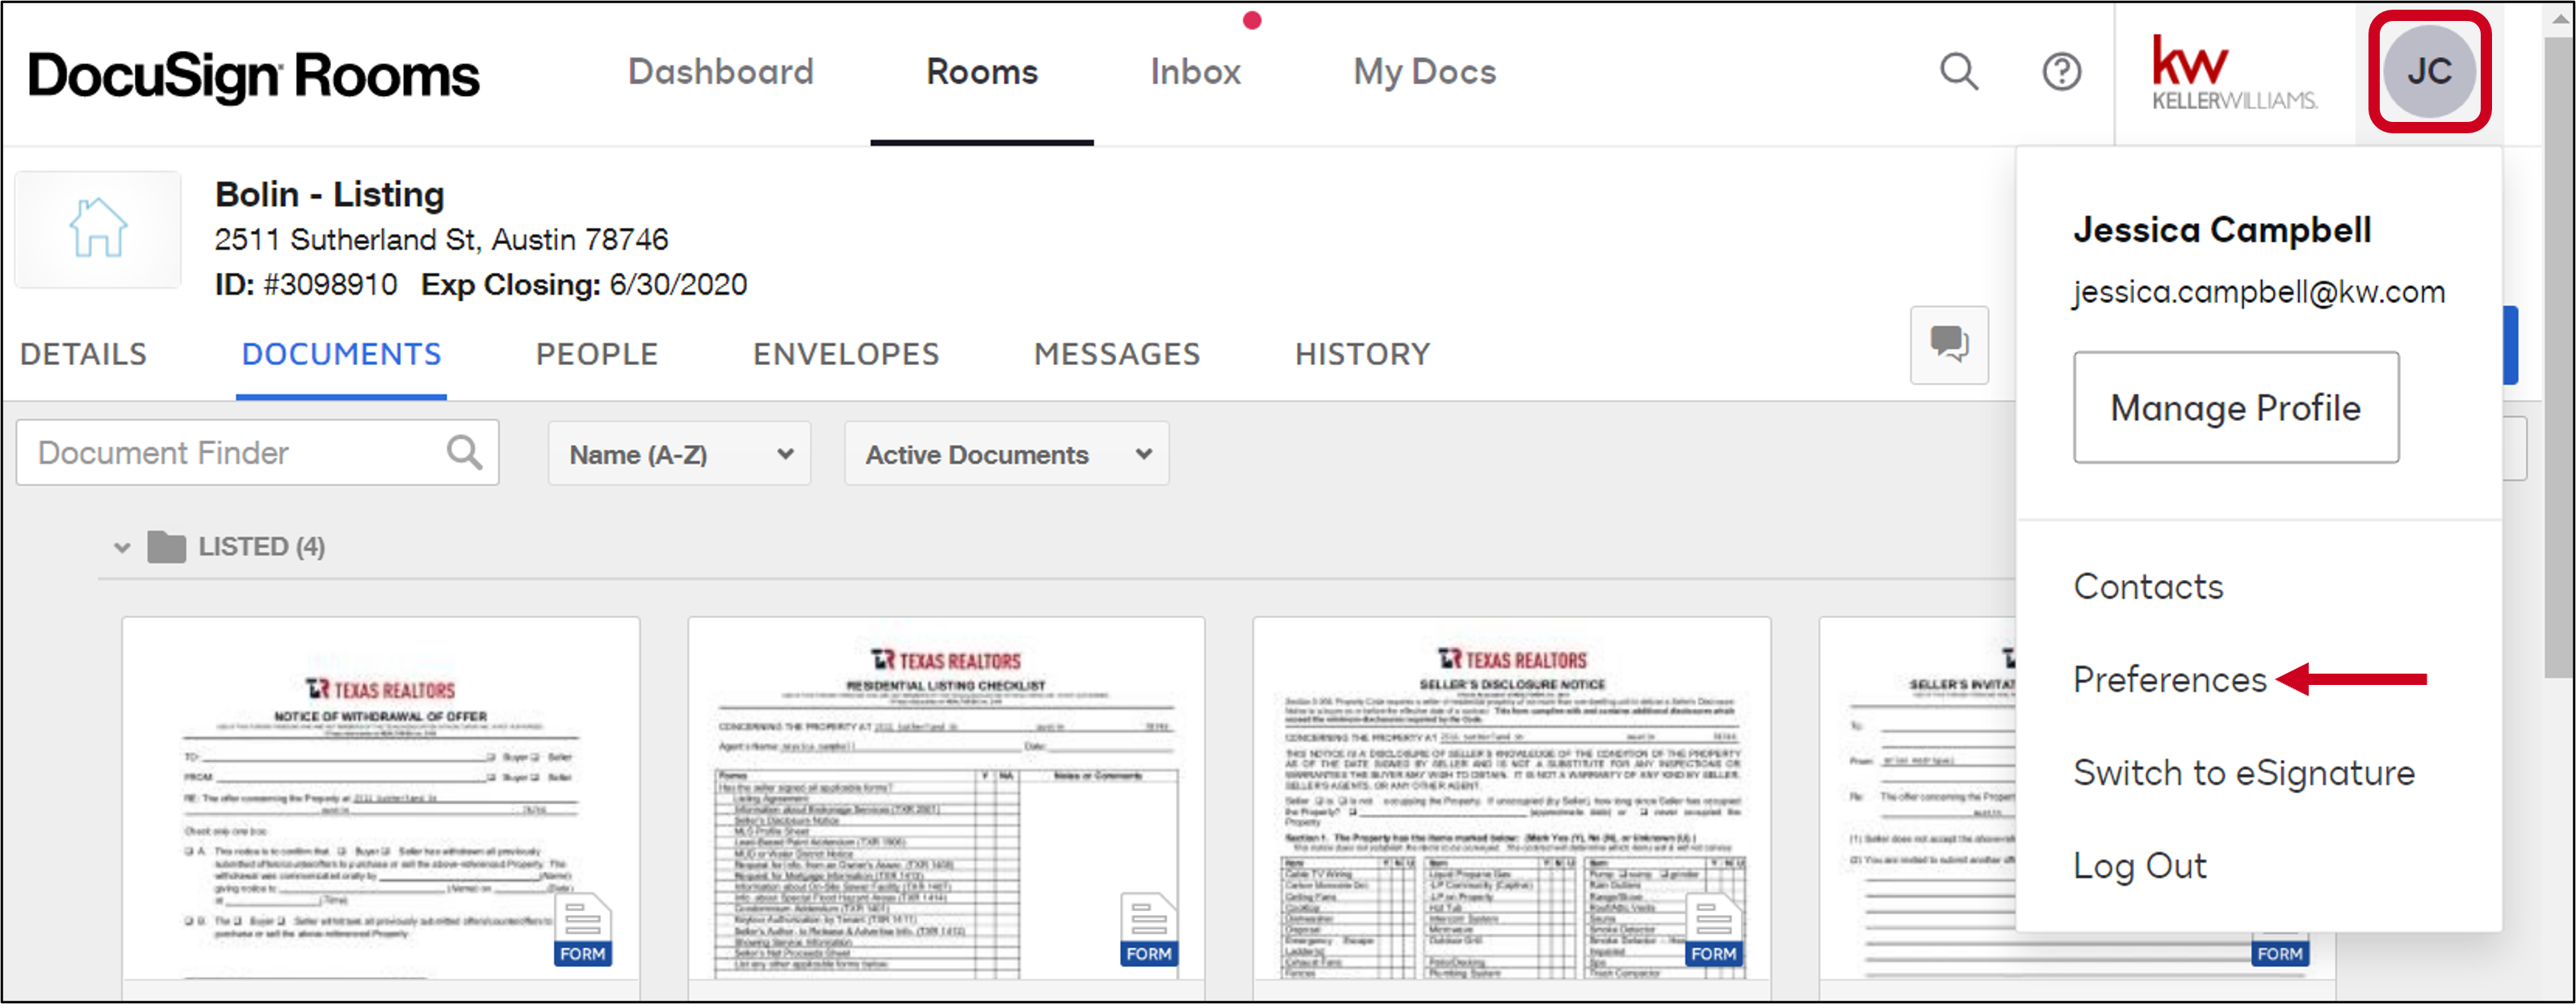This screenshot has width=2576, height=1004.
Task: Click FORM badge on Seller's Invitation document
Action: (x=2279, y=953)
